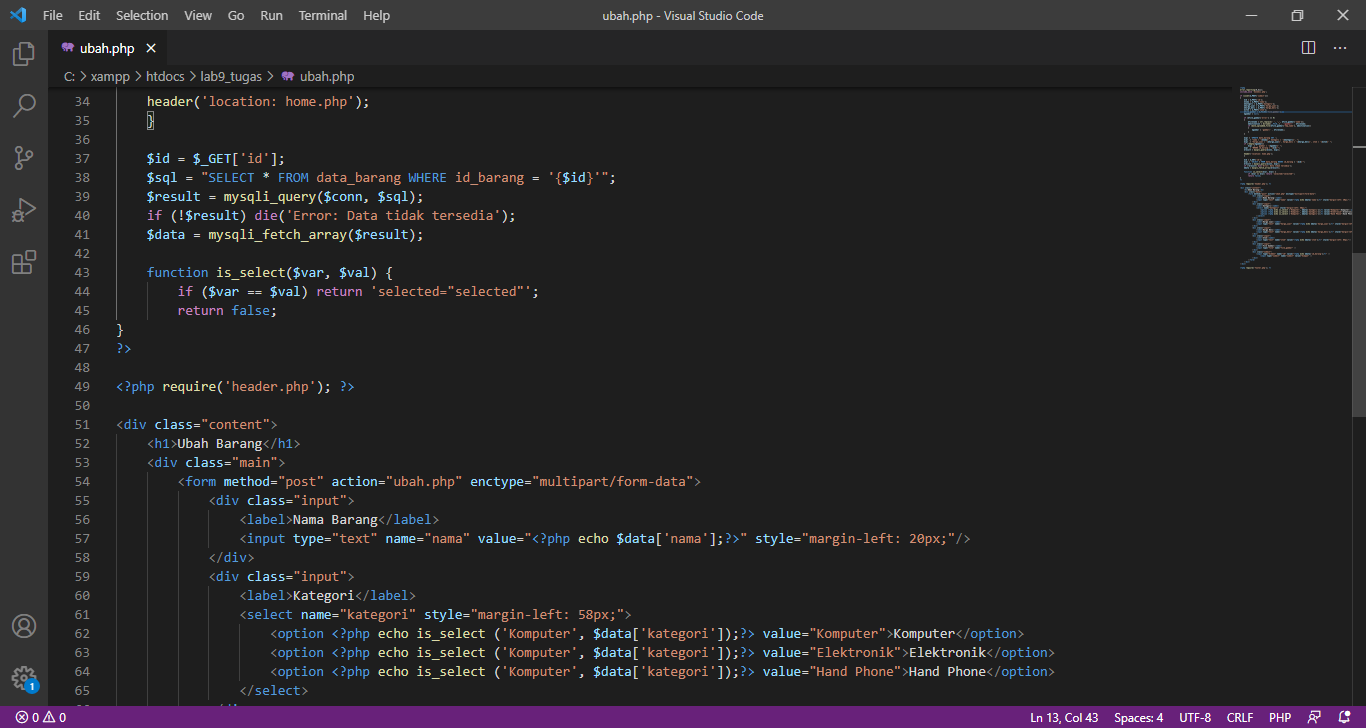
Task: Open the Run and Debug view
Action: [x=24, y=210]
